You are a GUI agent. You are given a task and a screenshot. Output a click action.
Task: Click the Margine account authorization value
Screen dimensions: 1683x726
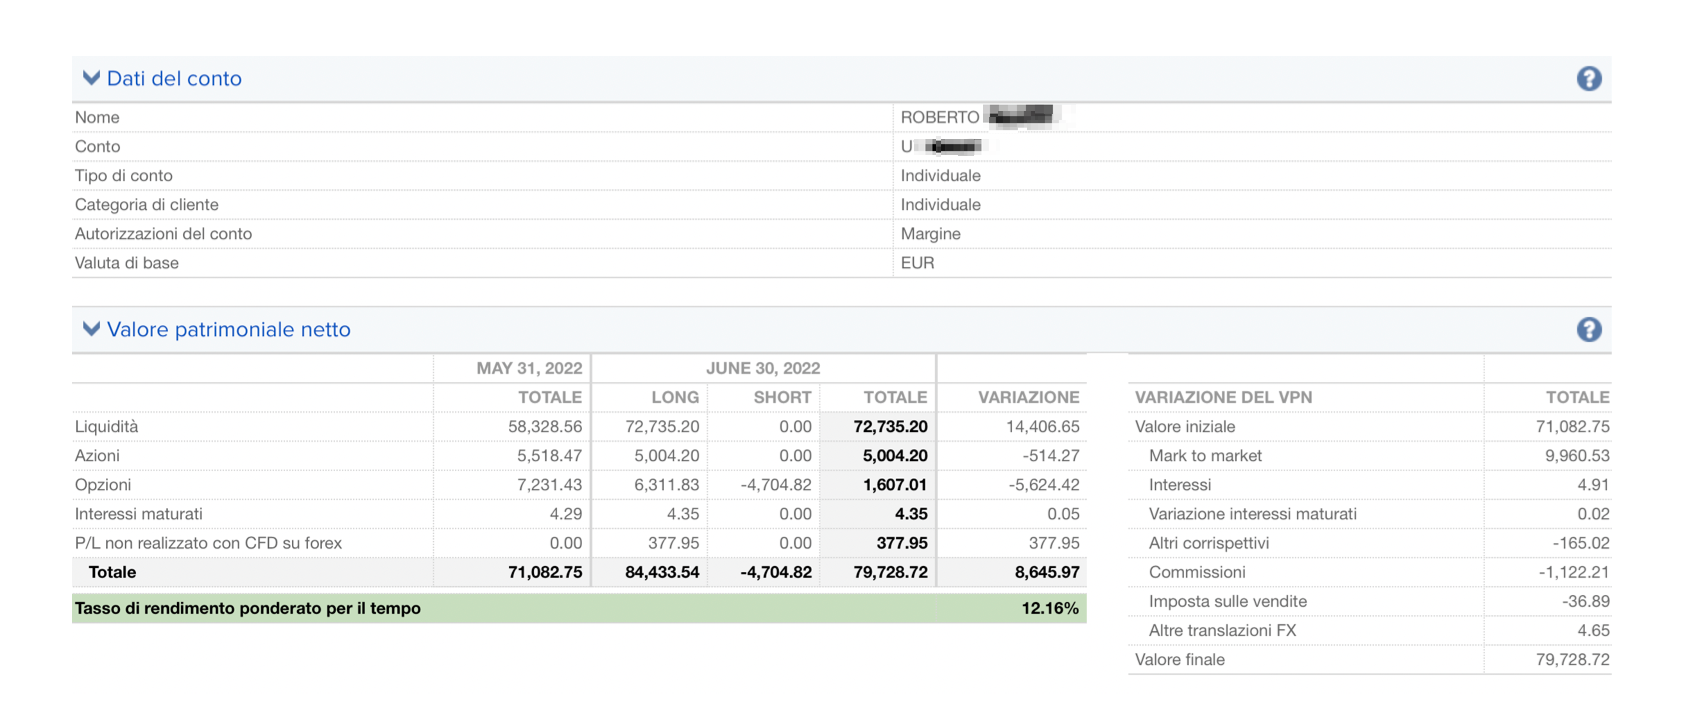click(x=930, y=234)
